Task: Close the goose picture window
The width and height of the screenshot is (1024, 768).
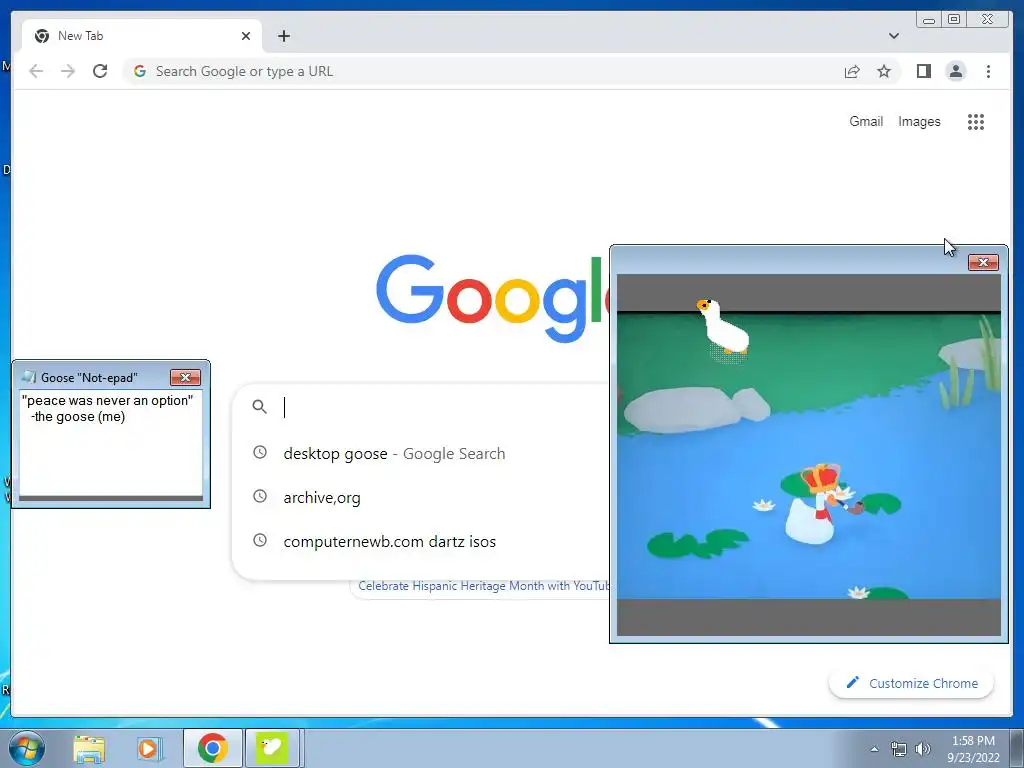Action: (983, 263)
